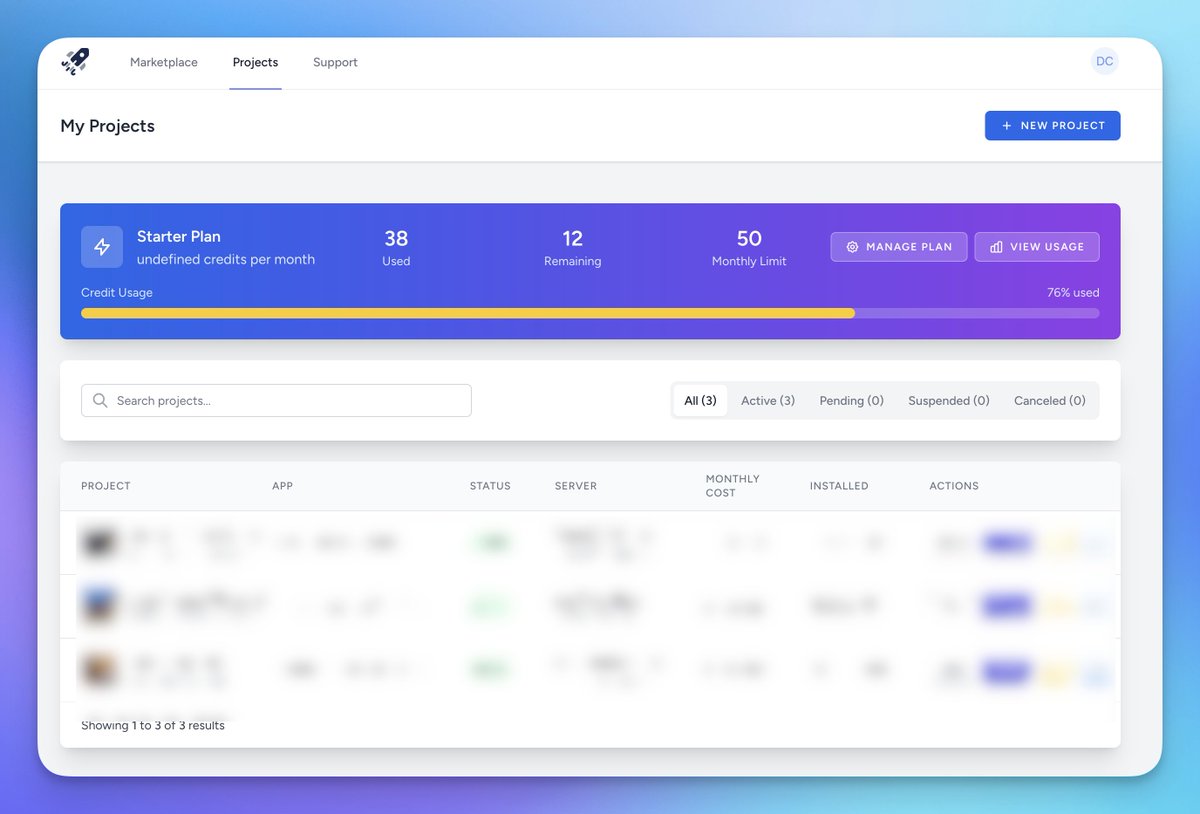The height and width of the screenshot is (814, 1200).
Task: Click the lightning bolt plan icon
Action: click(x=102, y=247)
